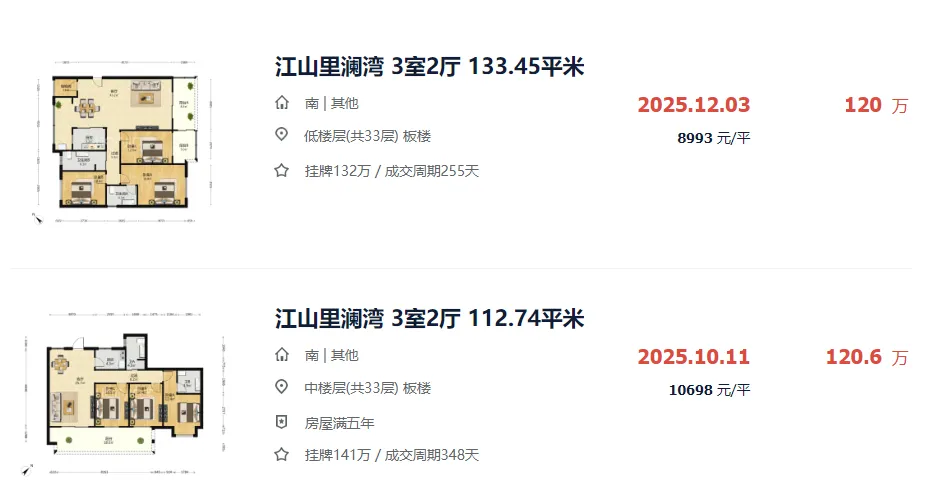This screenshot has width=934, height=504.
Task: Click compass icon under first floor plan
Action: (x=38, y=216)
